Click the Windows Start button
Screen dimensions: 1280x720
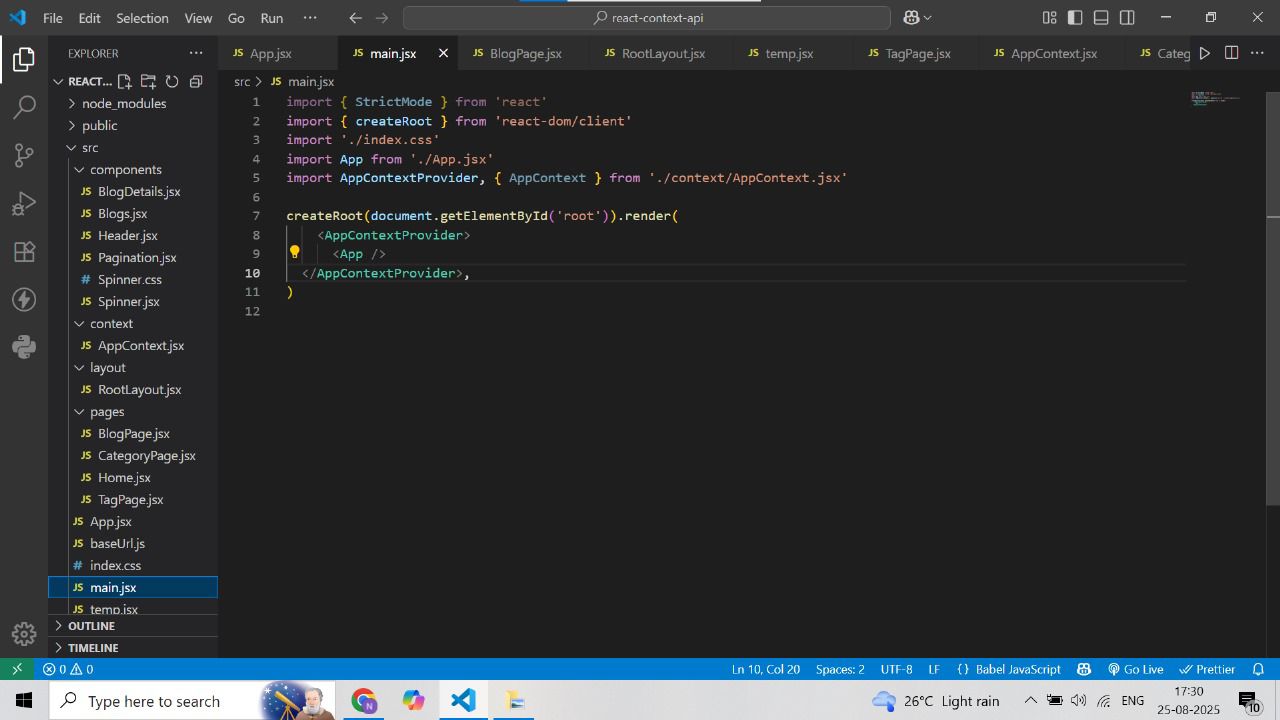click(x=24, y=700)
